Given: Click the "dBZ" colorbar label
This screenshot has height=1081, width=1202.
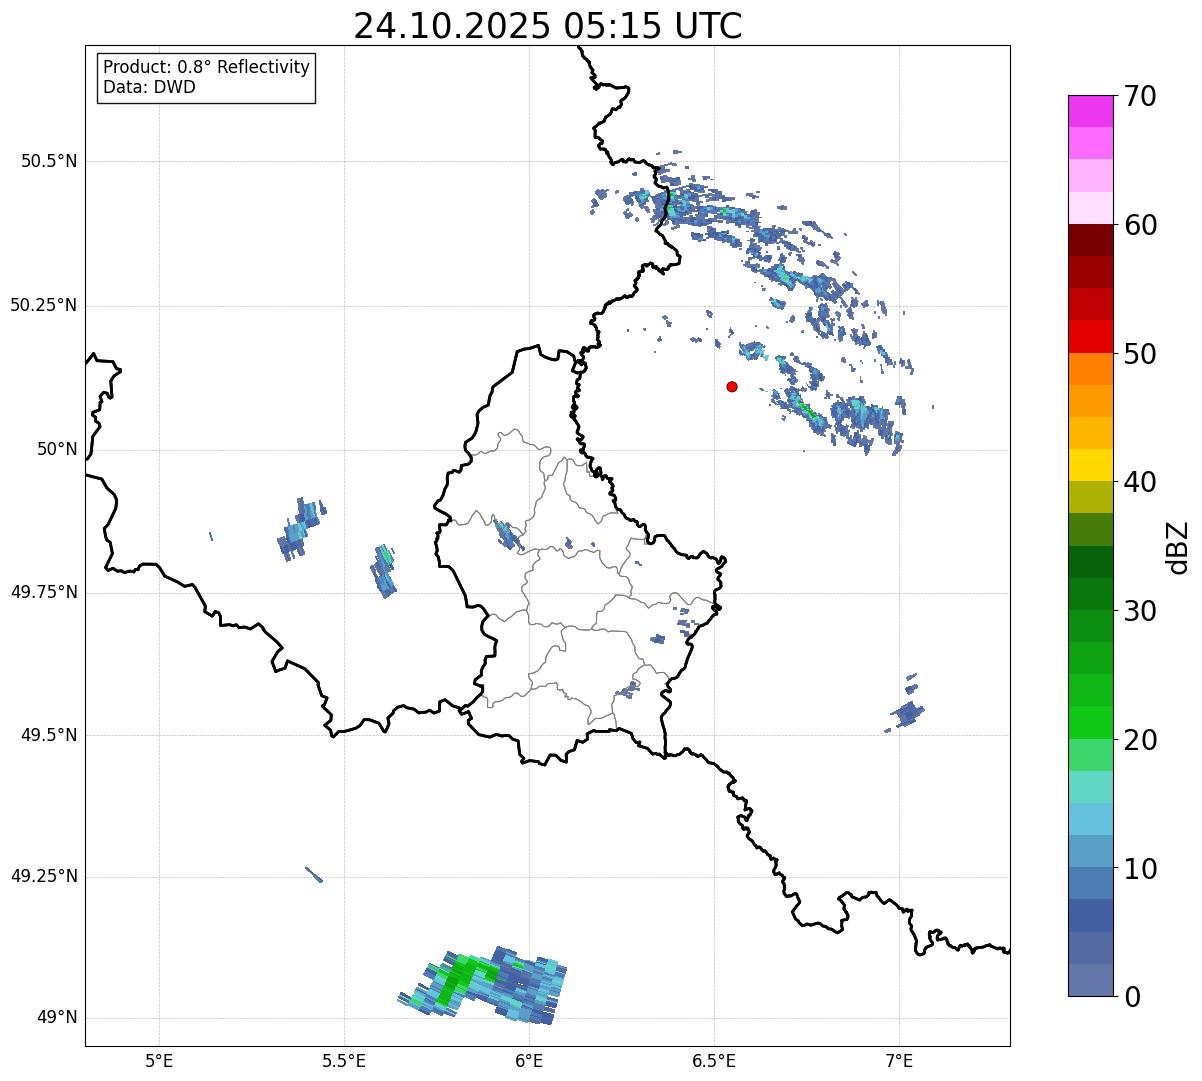Looking at the screenshot, I should pyautogui.click(x=1178, y=546).
